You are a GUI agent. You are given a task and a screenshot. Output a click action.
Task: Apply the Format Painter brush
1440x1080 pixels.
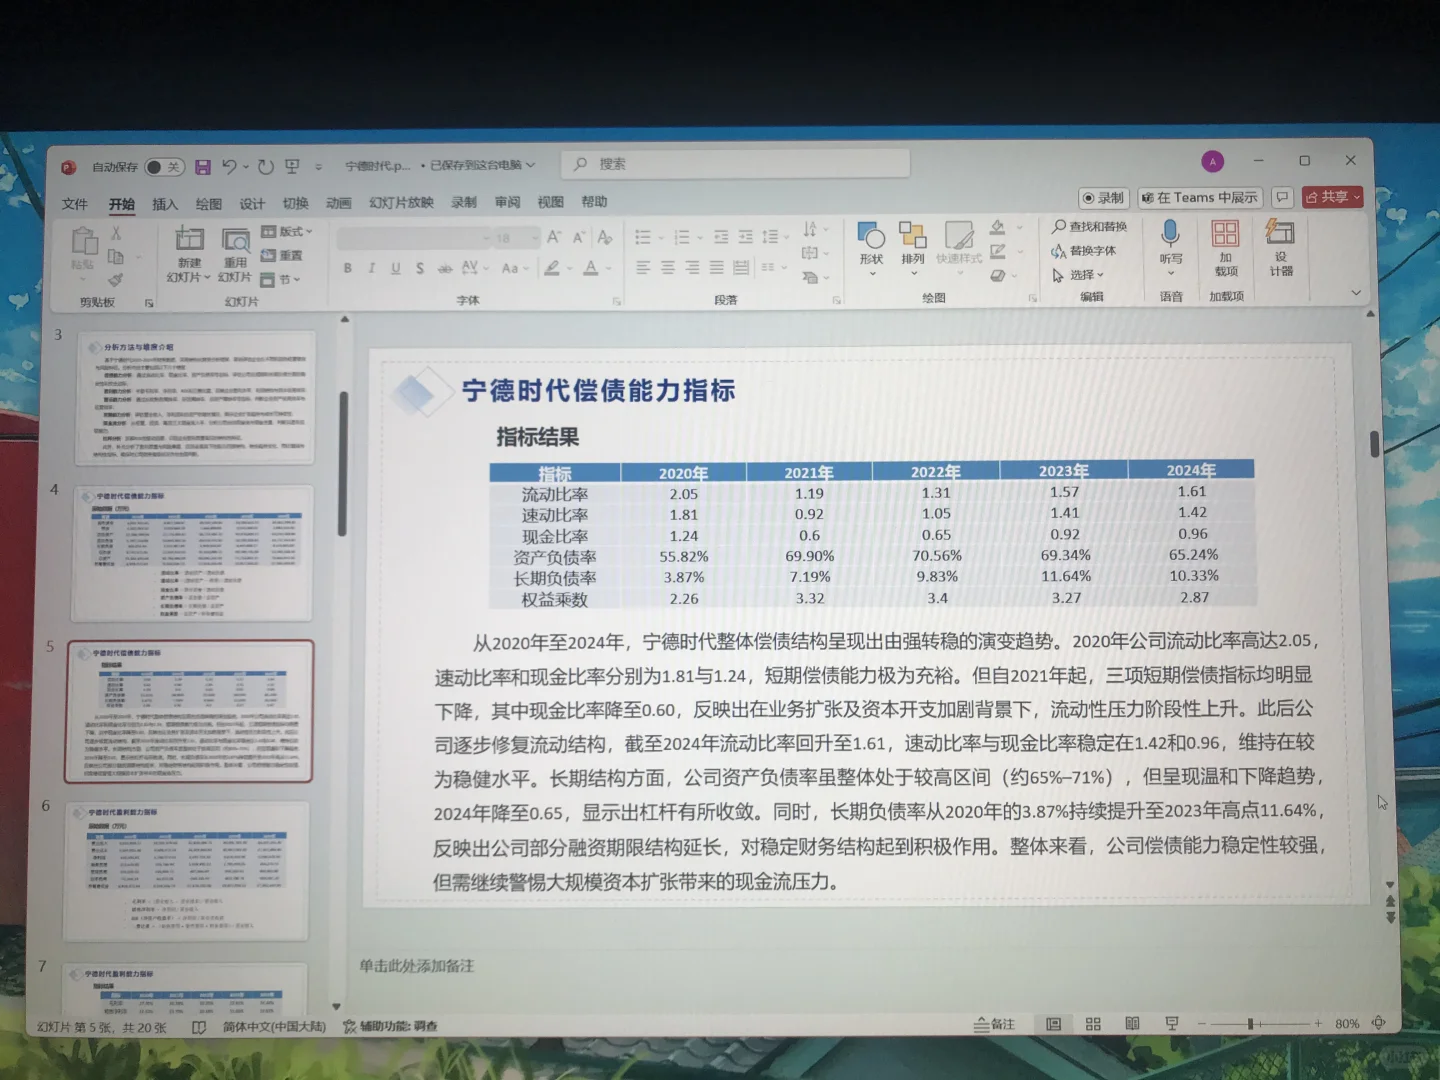tap(116, 281)
